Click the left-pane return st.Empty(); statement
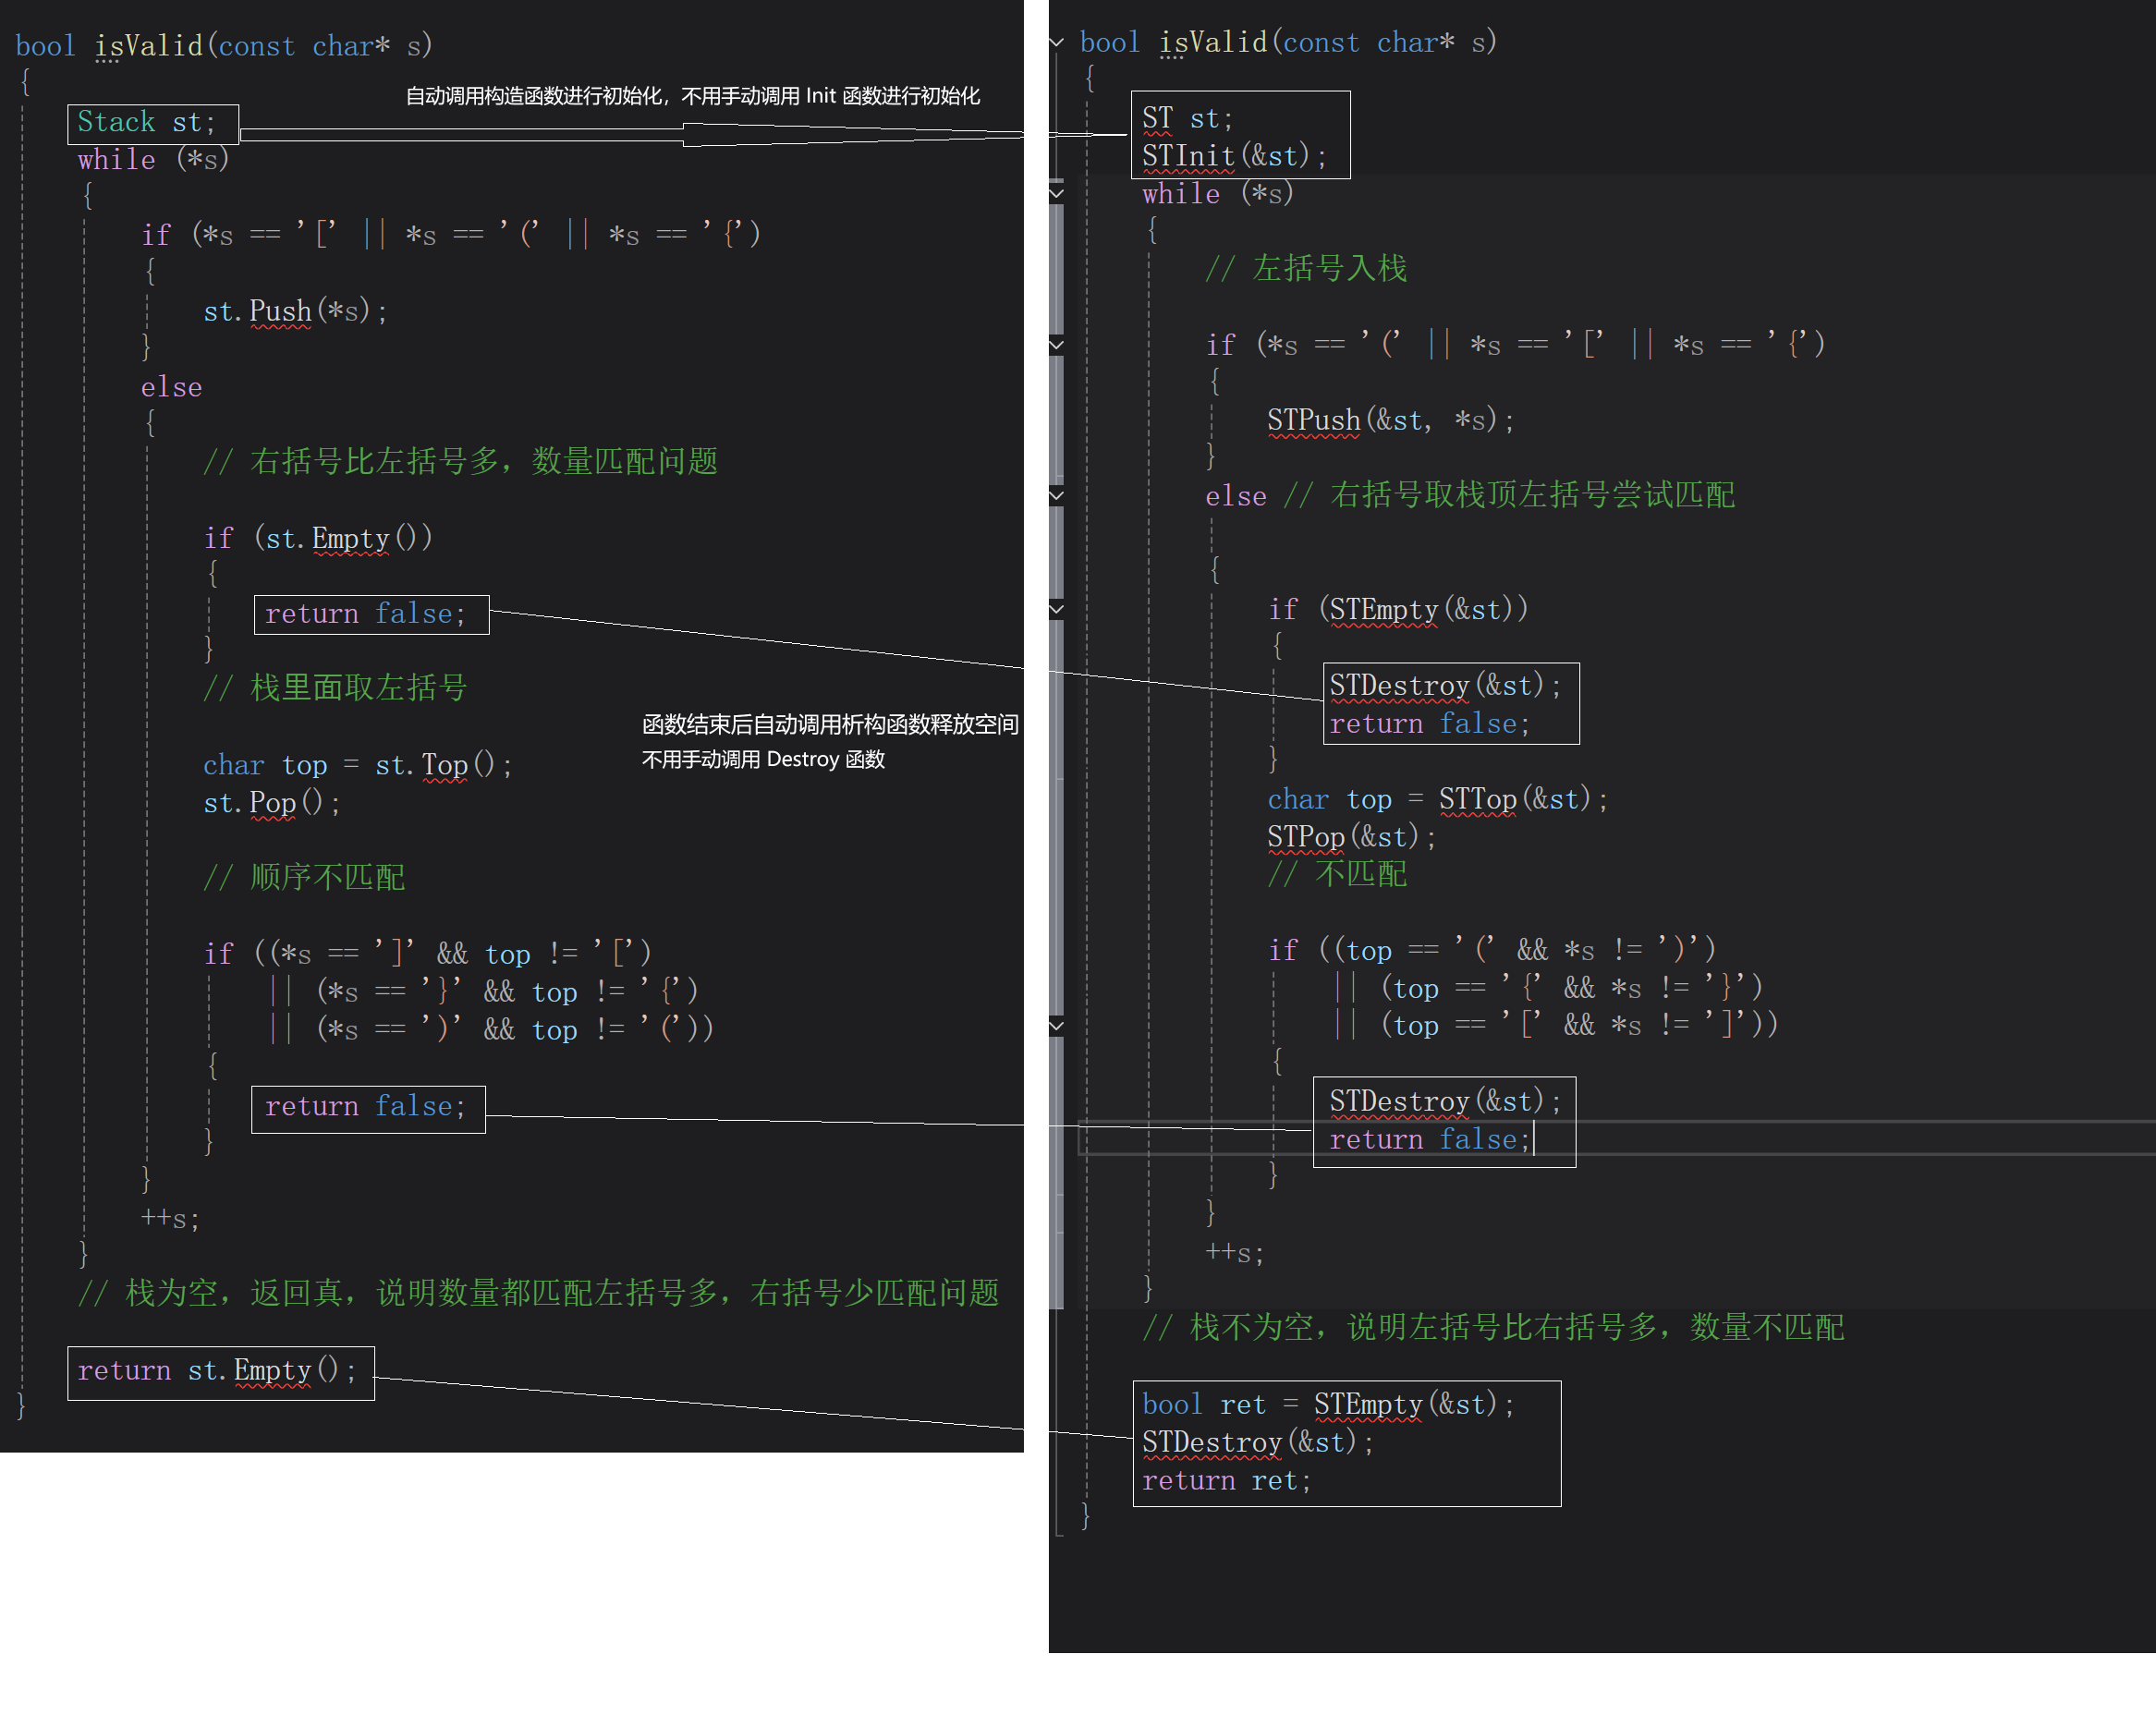Image resolution: width=2156 pixels, height=1727 pixels. pyautogui.click(x=216, y=1370)
